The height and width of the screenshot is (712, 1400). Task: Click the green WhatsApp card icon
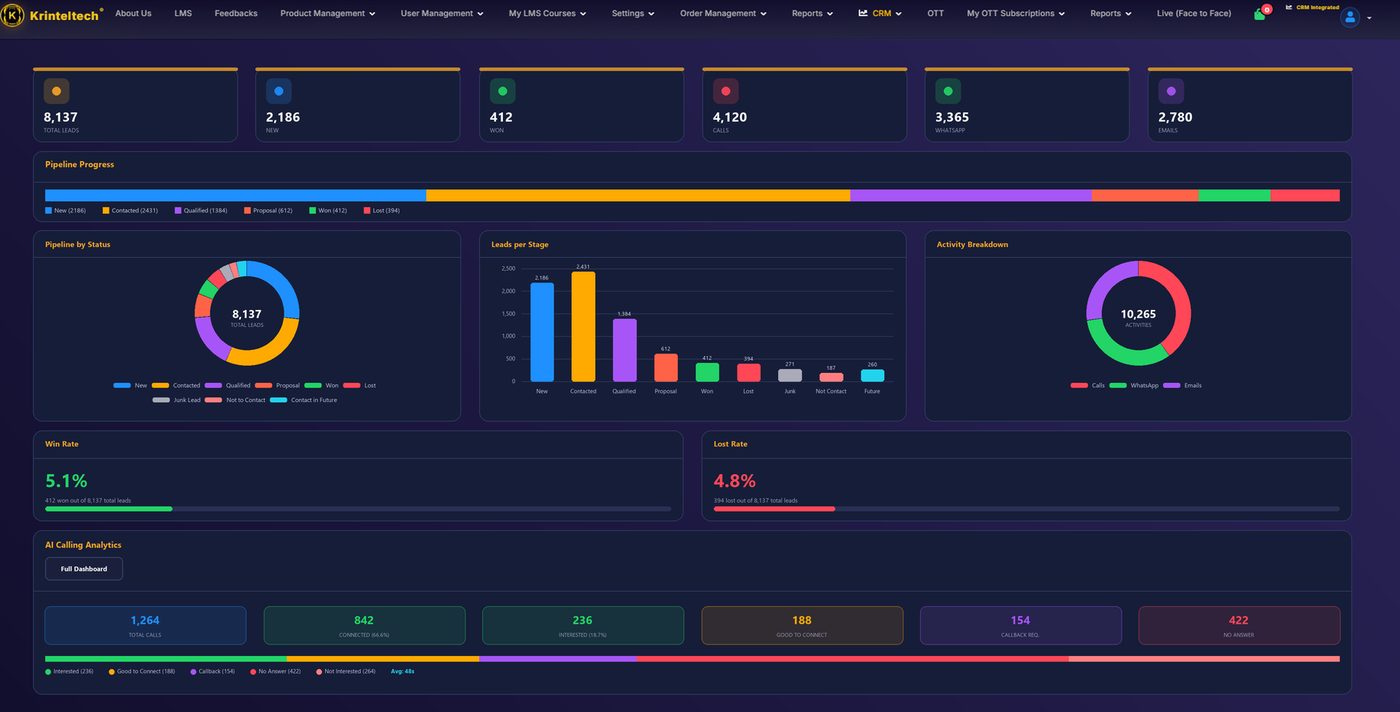[x=948, y=91]
